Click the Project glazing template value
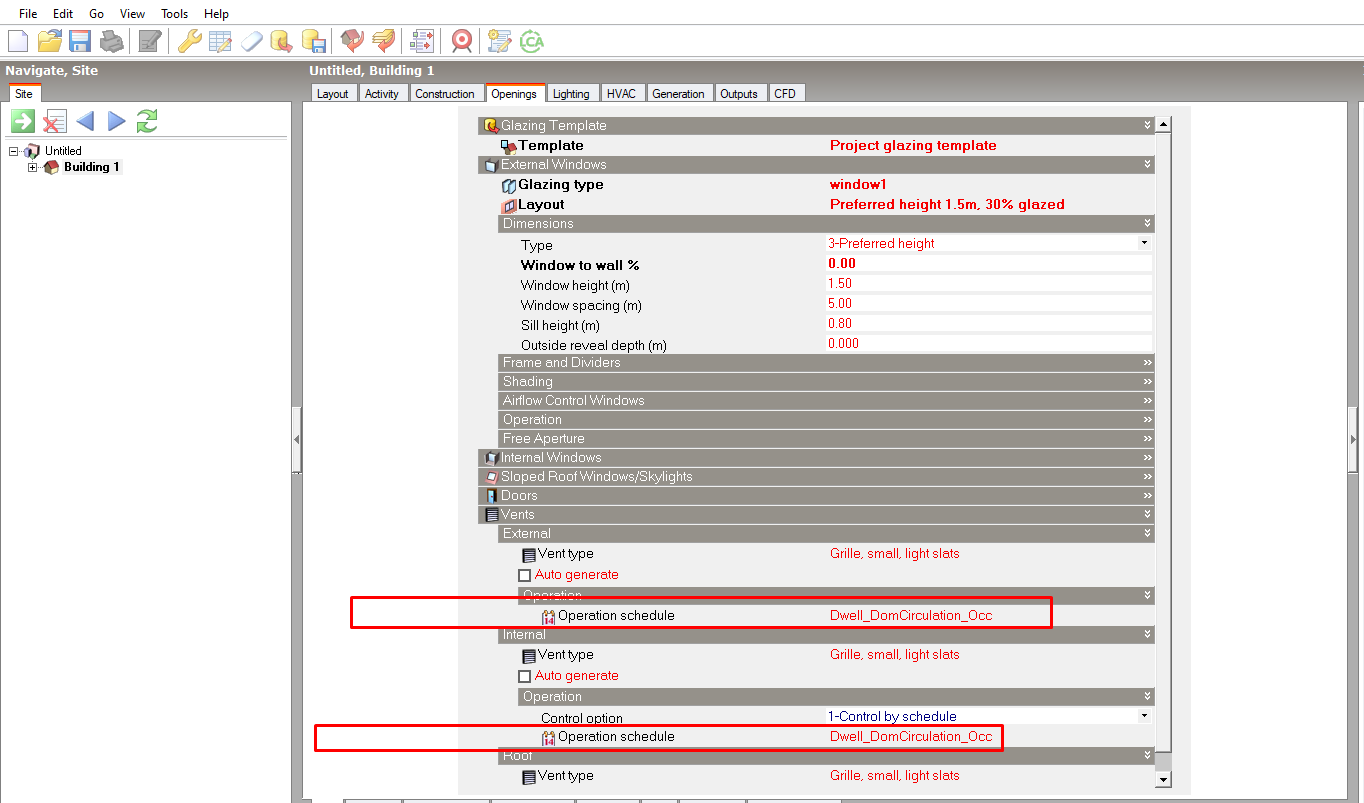This screenshot has width=1364, height=803. [913, 145]
